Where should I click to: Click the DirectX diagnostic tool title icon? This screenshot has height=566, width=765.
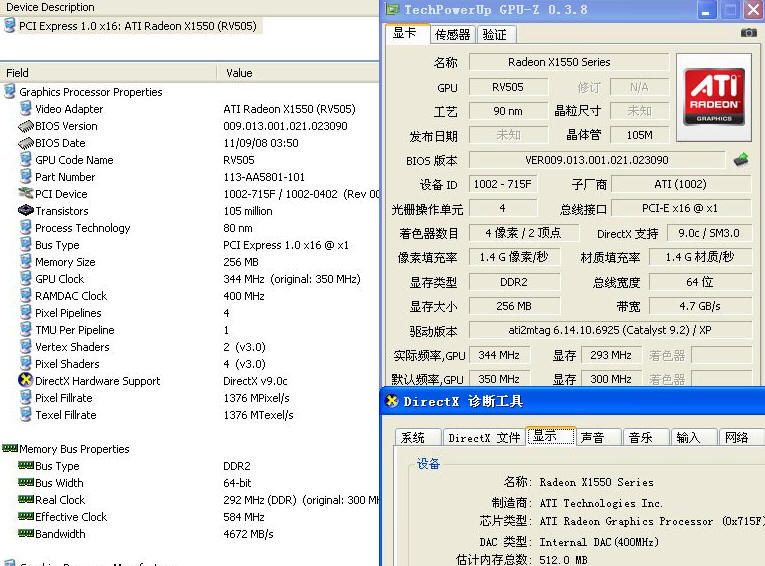pyautogui.click(x=392, y=401)
